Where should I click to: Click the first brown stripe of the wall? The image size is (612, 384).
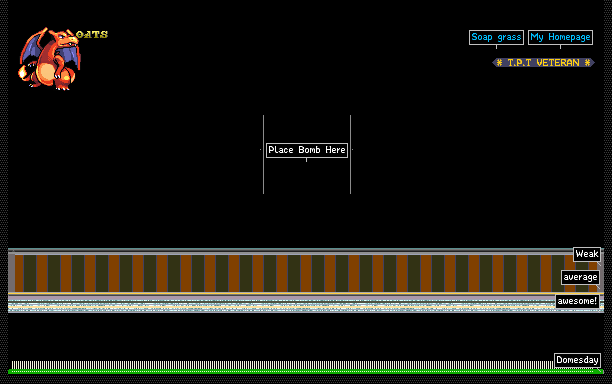(19, 274)
